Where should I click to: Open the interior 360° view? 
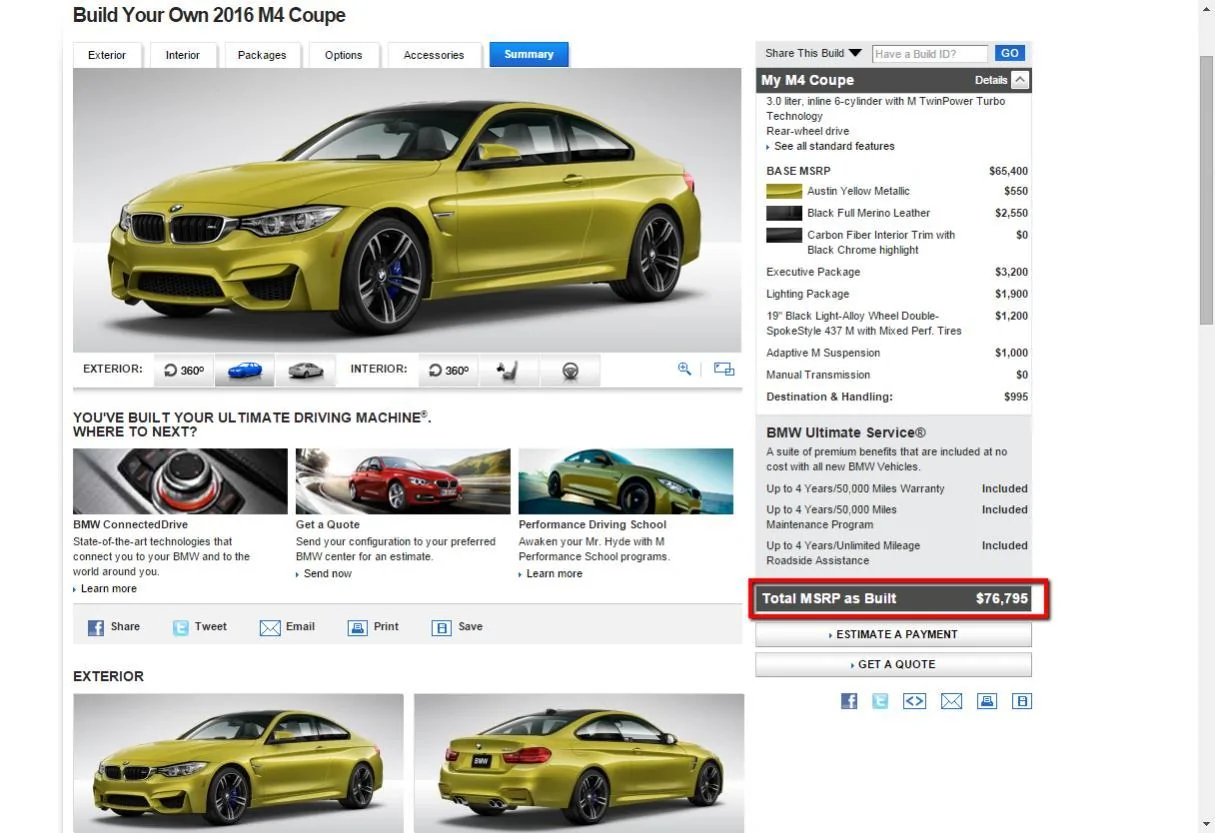[x=448, y=370]
